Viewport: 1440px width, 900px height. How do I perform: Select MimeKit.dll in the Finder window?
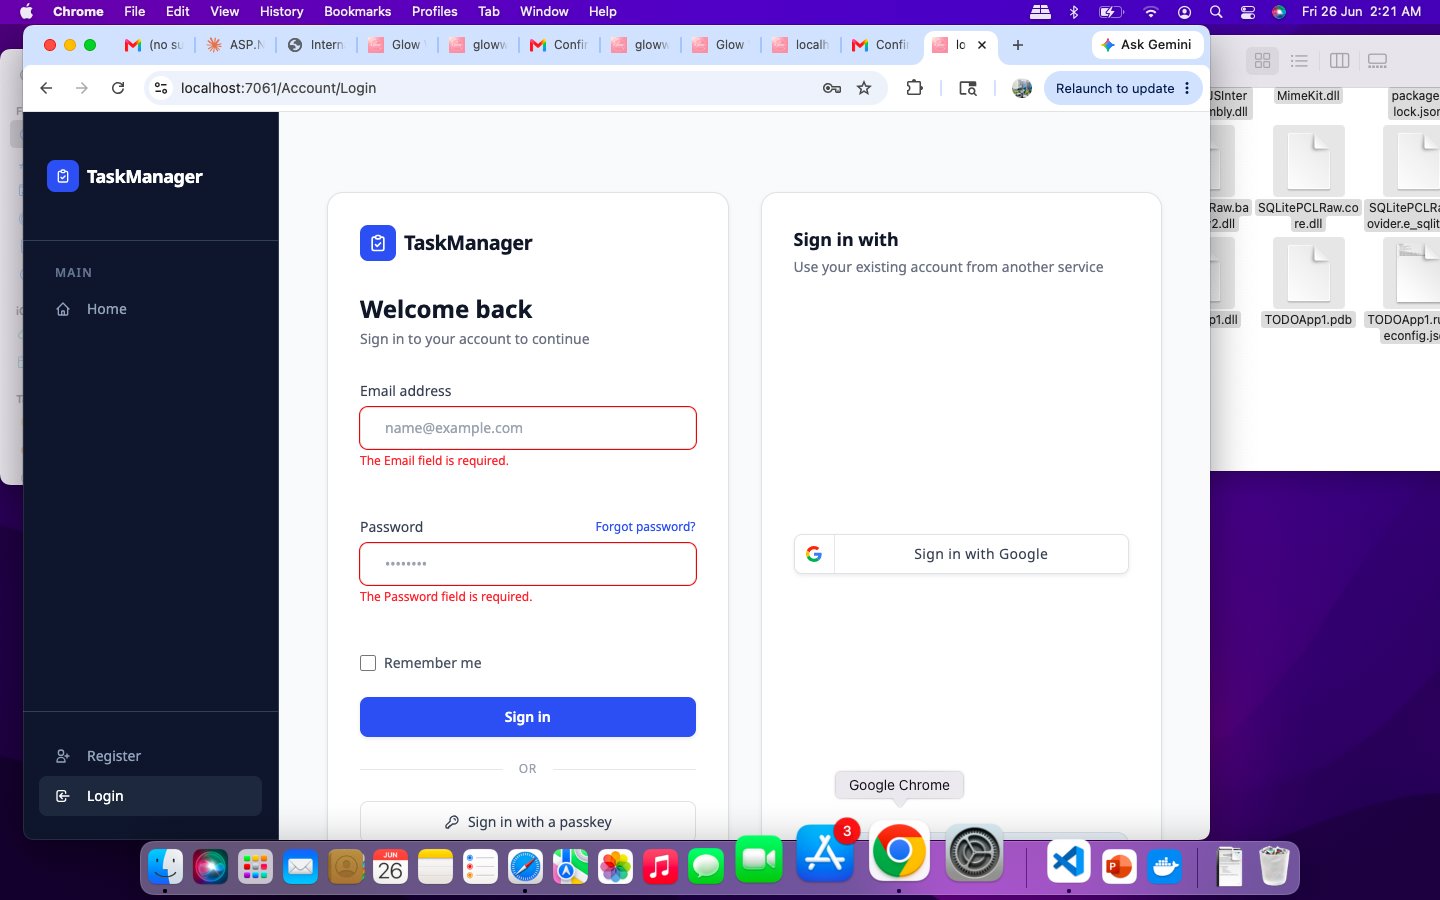[1308, 96]
